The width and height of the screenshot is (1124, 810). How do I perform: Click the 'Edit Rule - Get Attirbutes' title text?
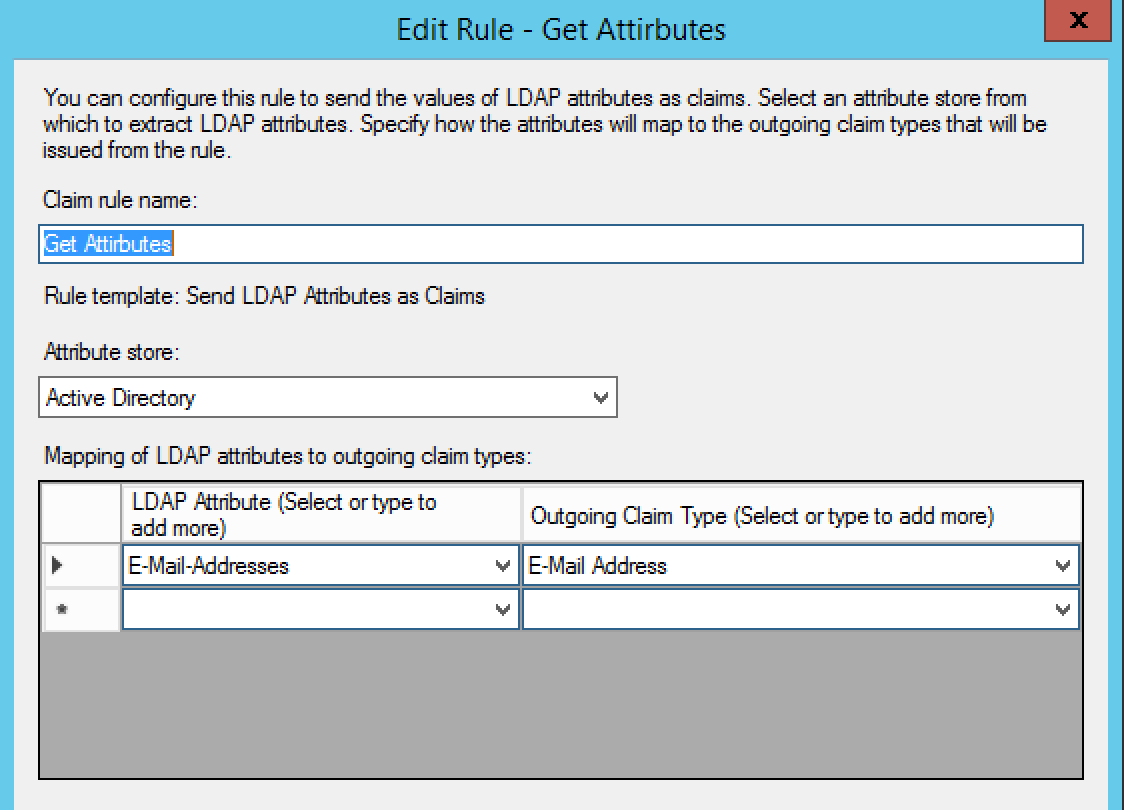pos(561,29)
